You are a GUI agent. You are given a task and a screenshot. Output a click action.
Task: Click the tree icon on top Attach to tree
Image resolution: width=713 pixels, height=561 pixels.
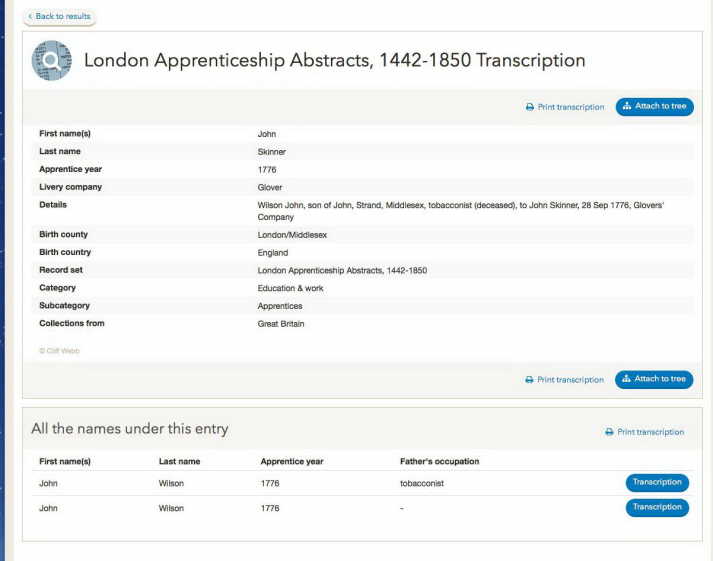tap(627, 106)
